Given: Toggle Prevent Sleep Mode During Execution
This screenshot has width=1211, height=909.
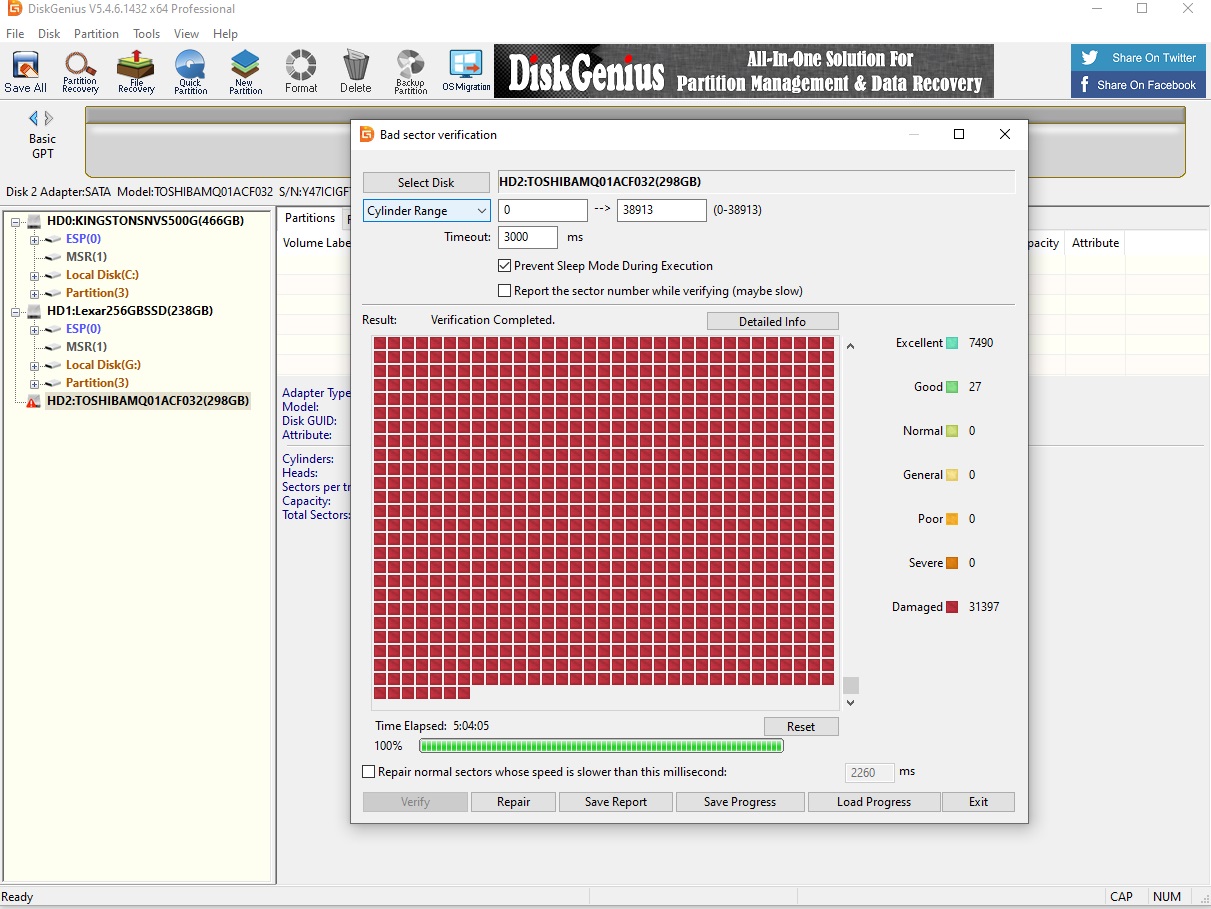Looking at the screenshot, I should coord(505,266).
